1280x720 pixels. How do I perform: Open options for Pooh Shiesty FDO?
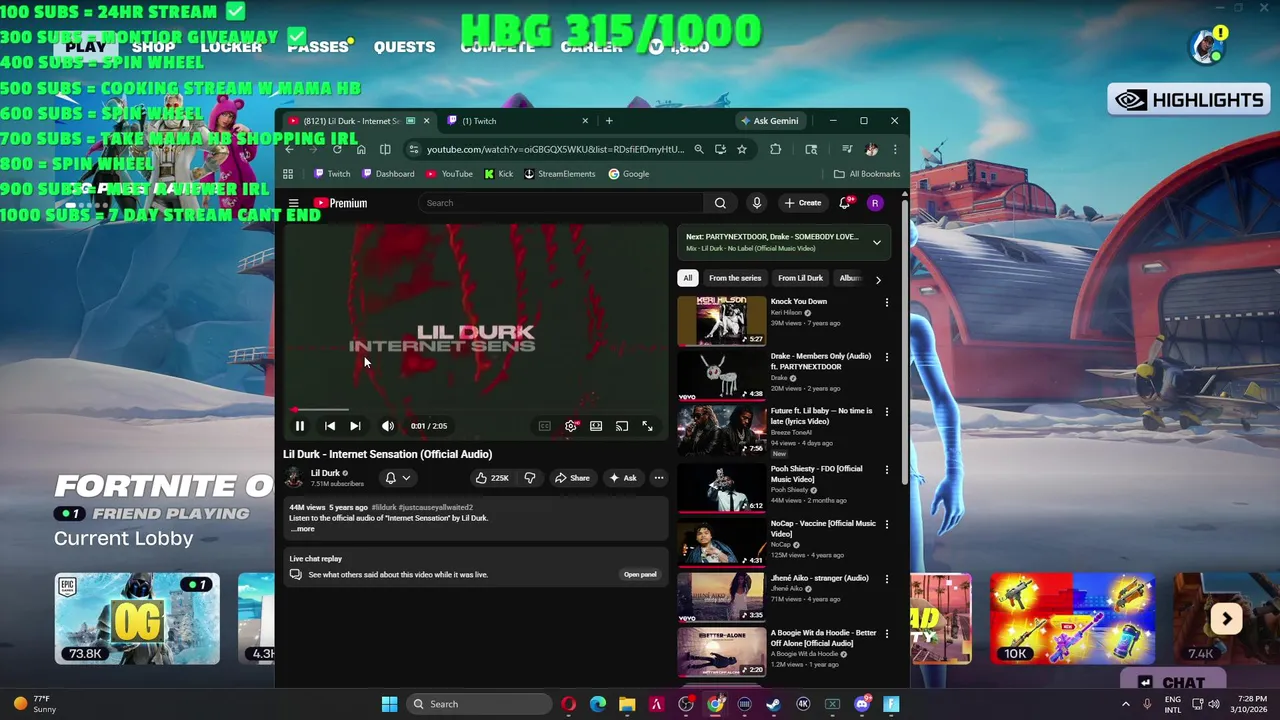886,470
